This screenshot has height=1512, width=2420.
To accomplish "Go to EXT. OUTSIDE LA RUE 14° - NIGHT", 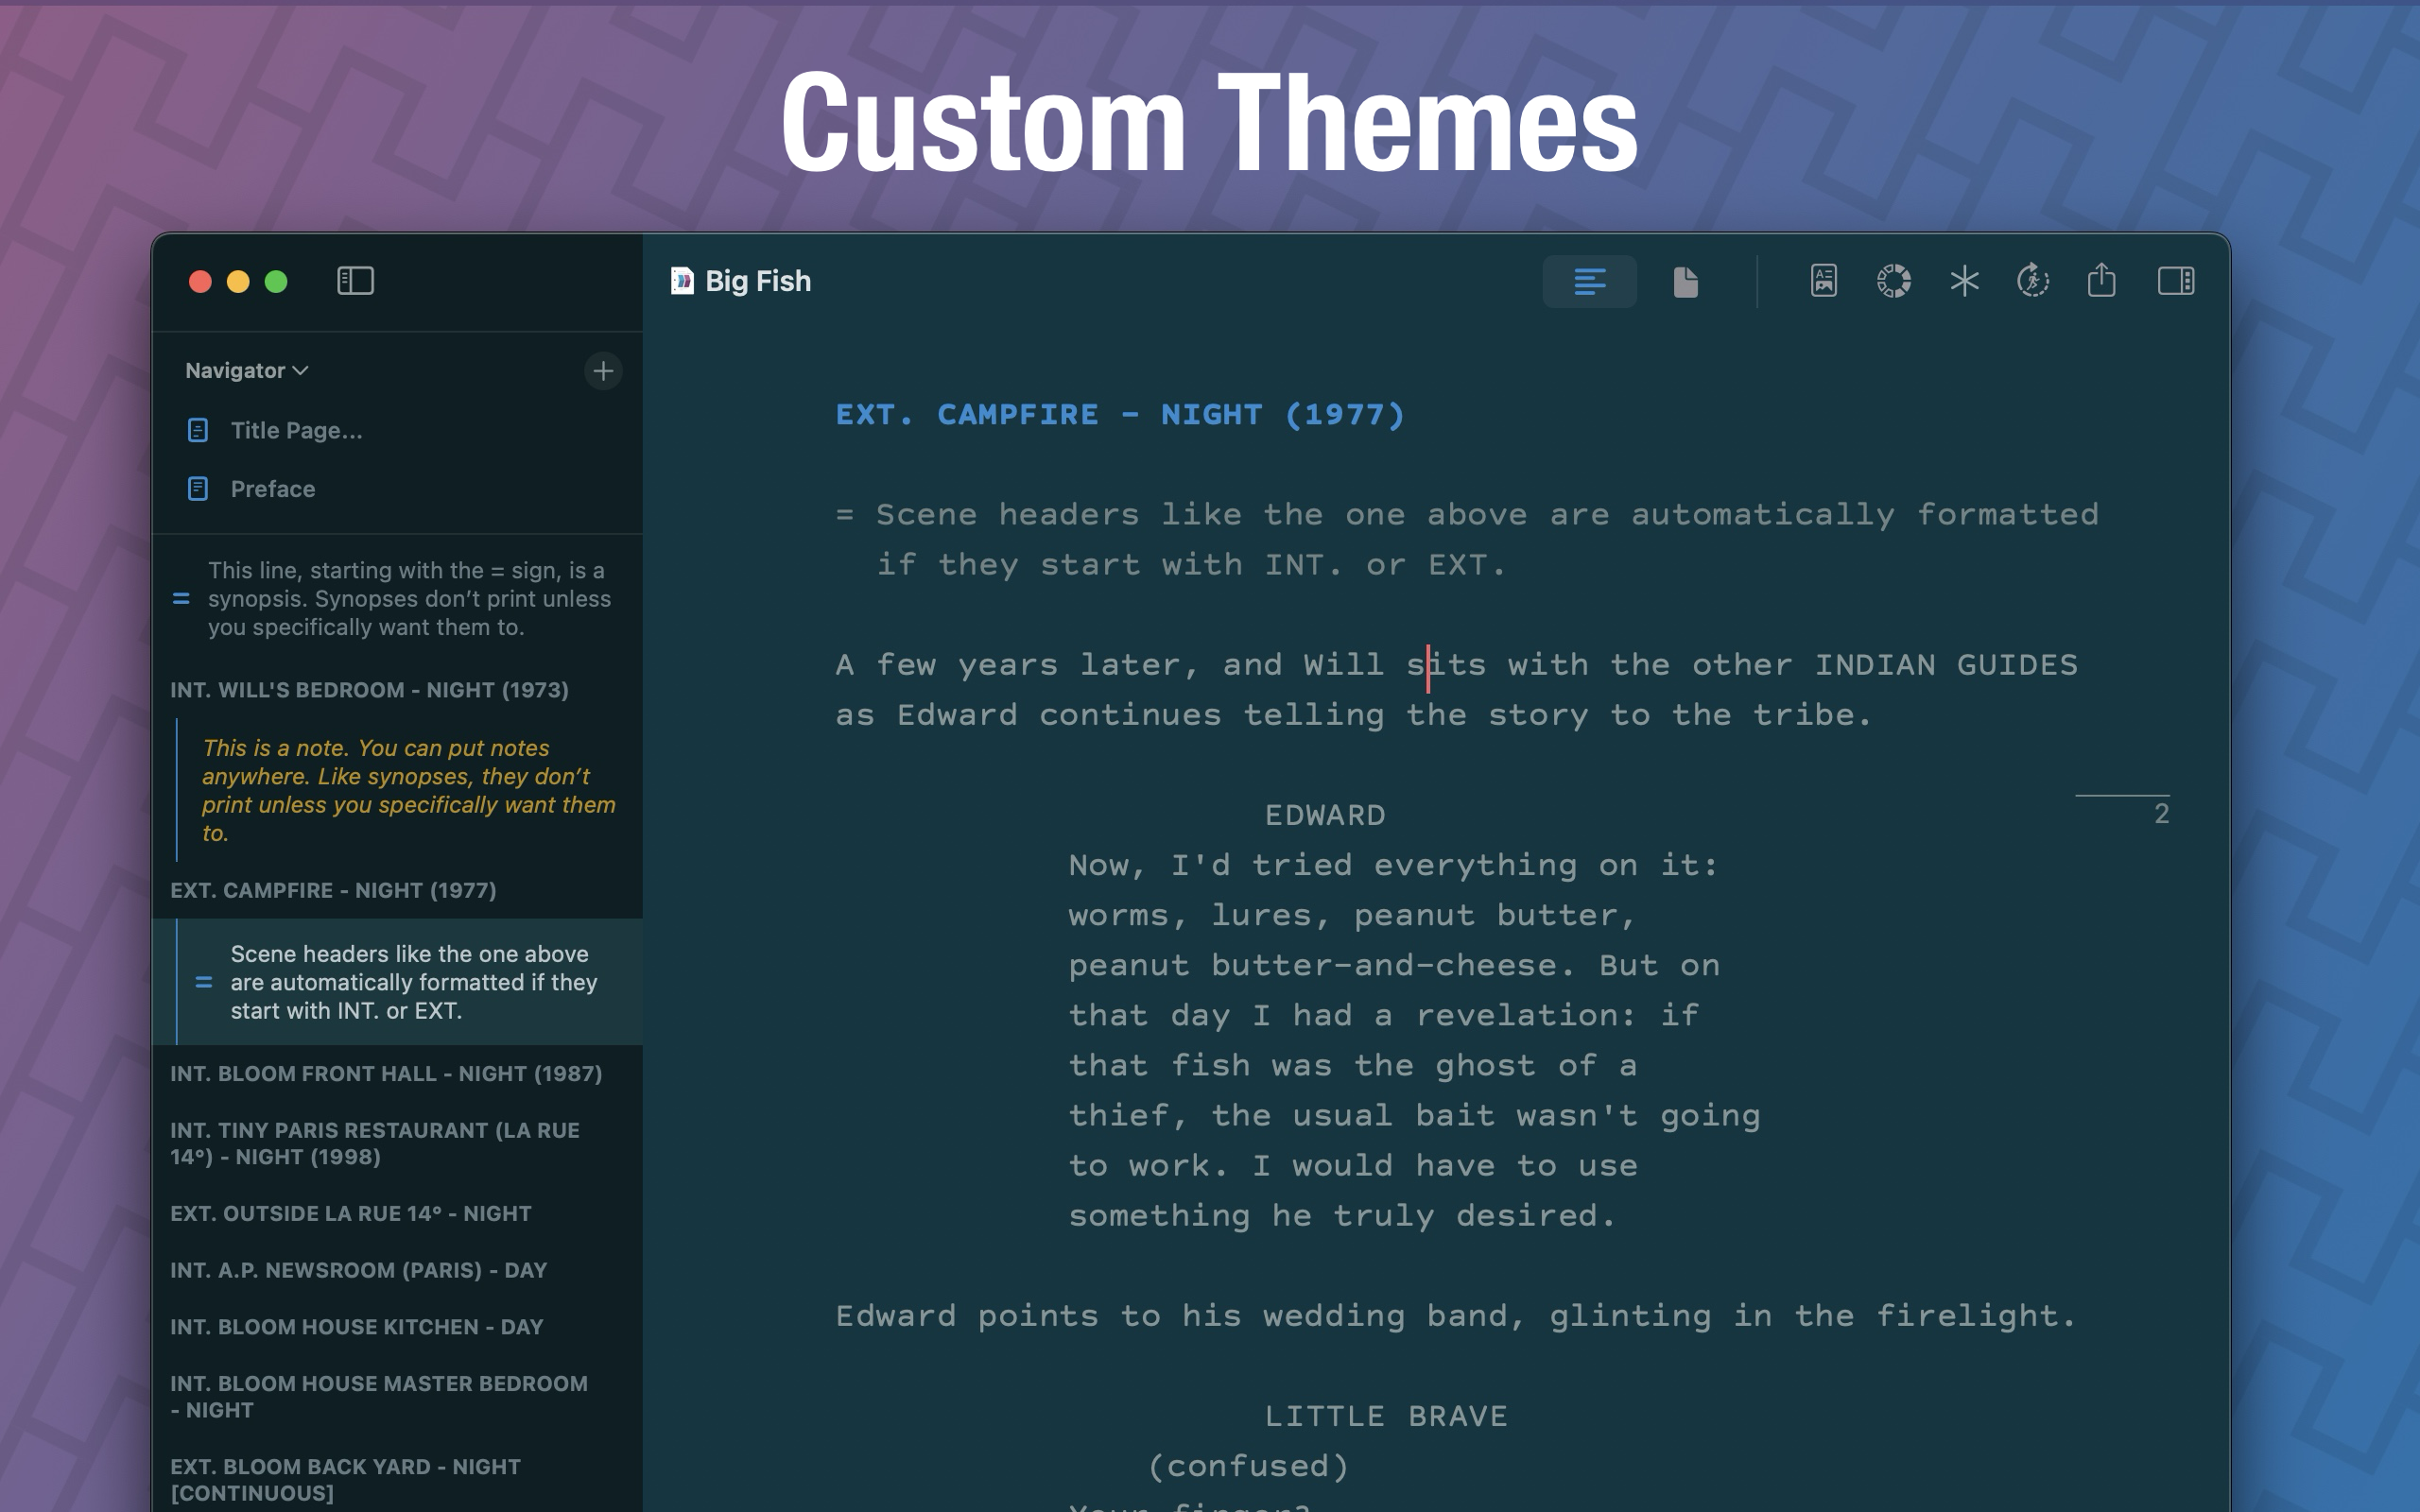I will tap(350, 1213).
